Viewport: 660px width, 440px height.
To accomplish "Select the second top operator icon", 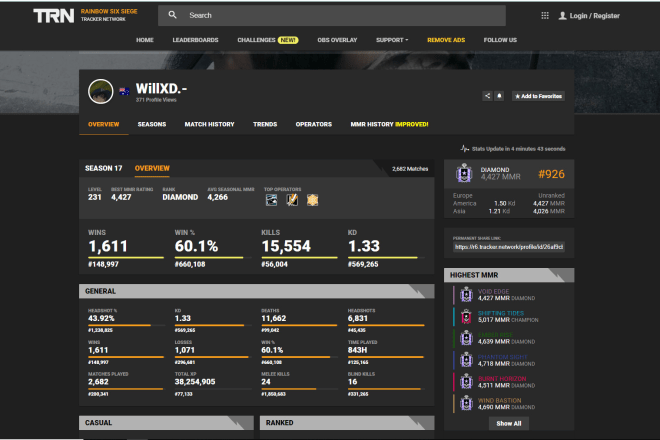I will pyautogui.click(x=292, y=200).
